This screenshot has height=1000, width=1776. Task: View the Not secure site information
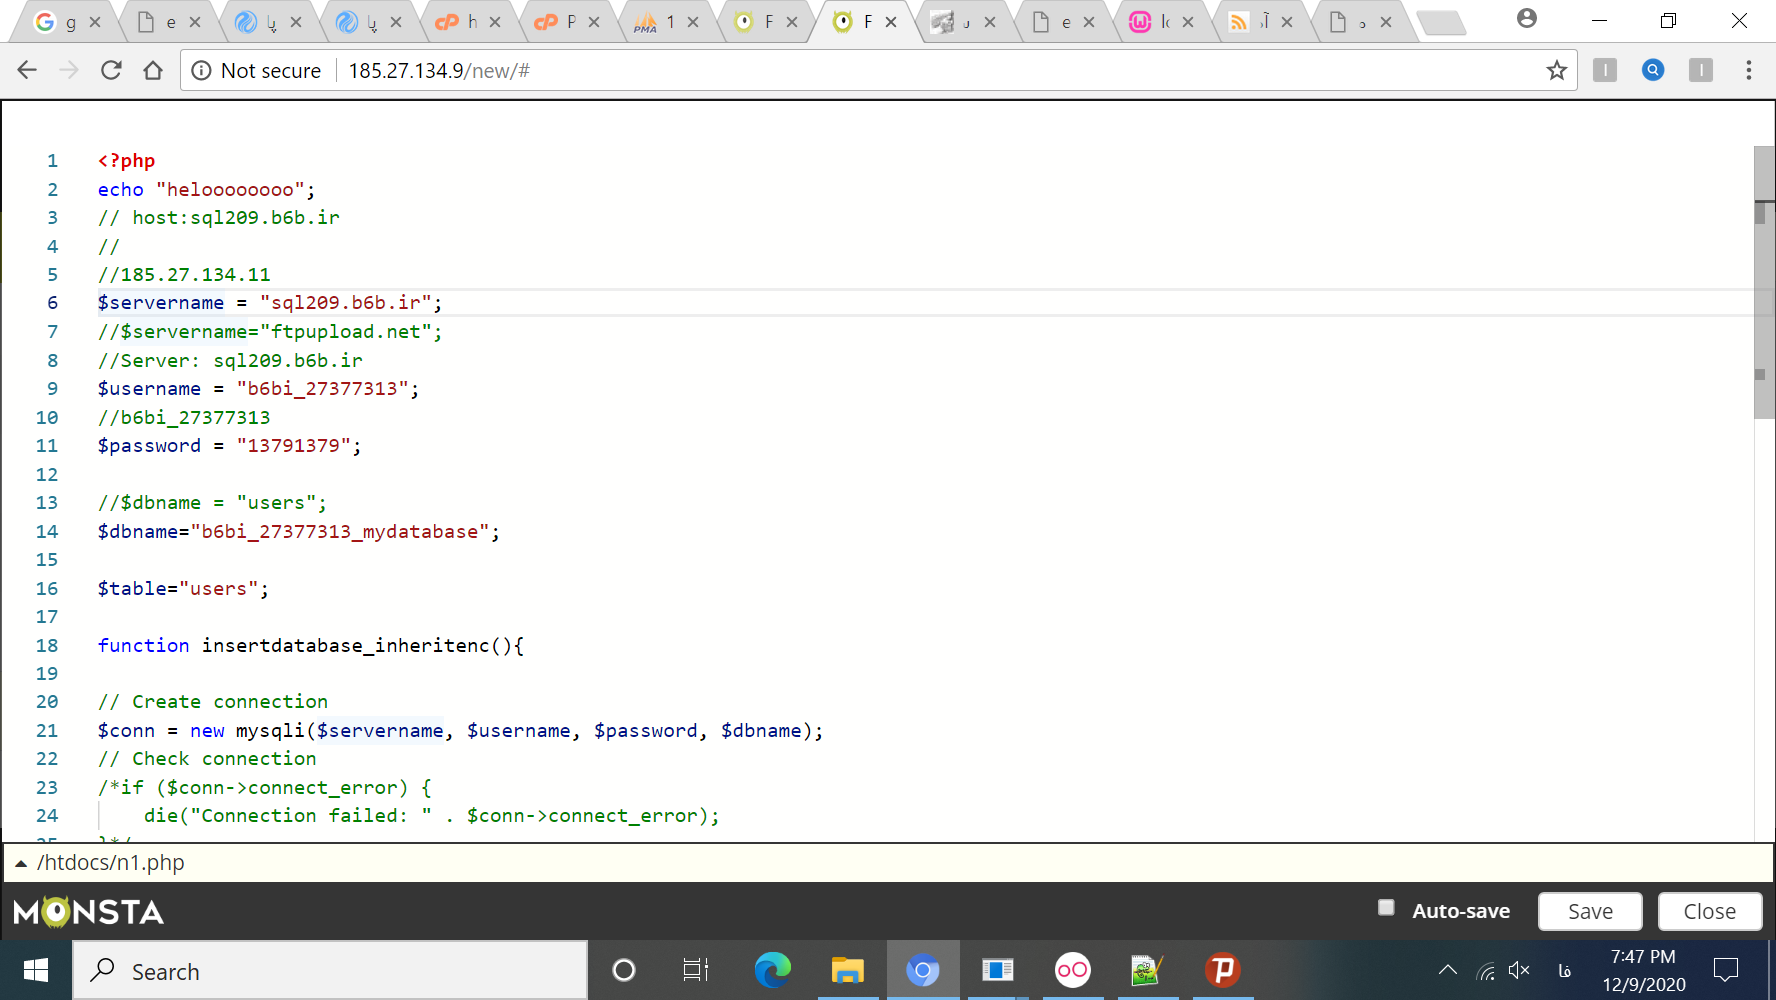pos(256,71)
